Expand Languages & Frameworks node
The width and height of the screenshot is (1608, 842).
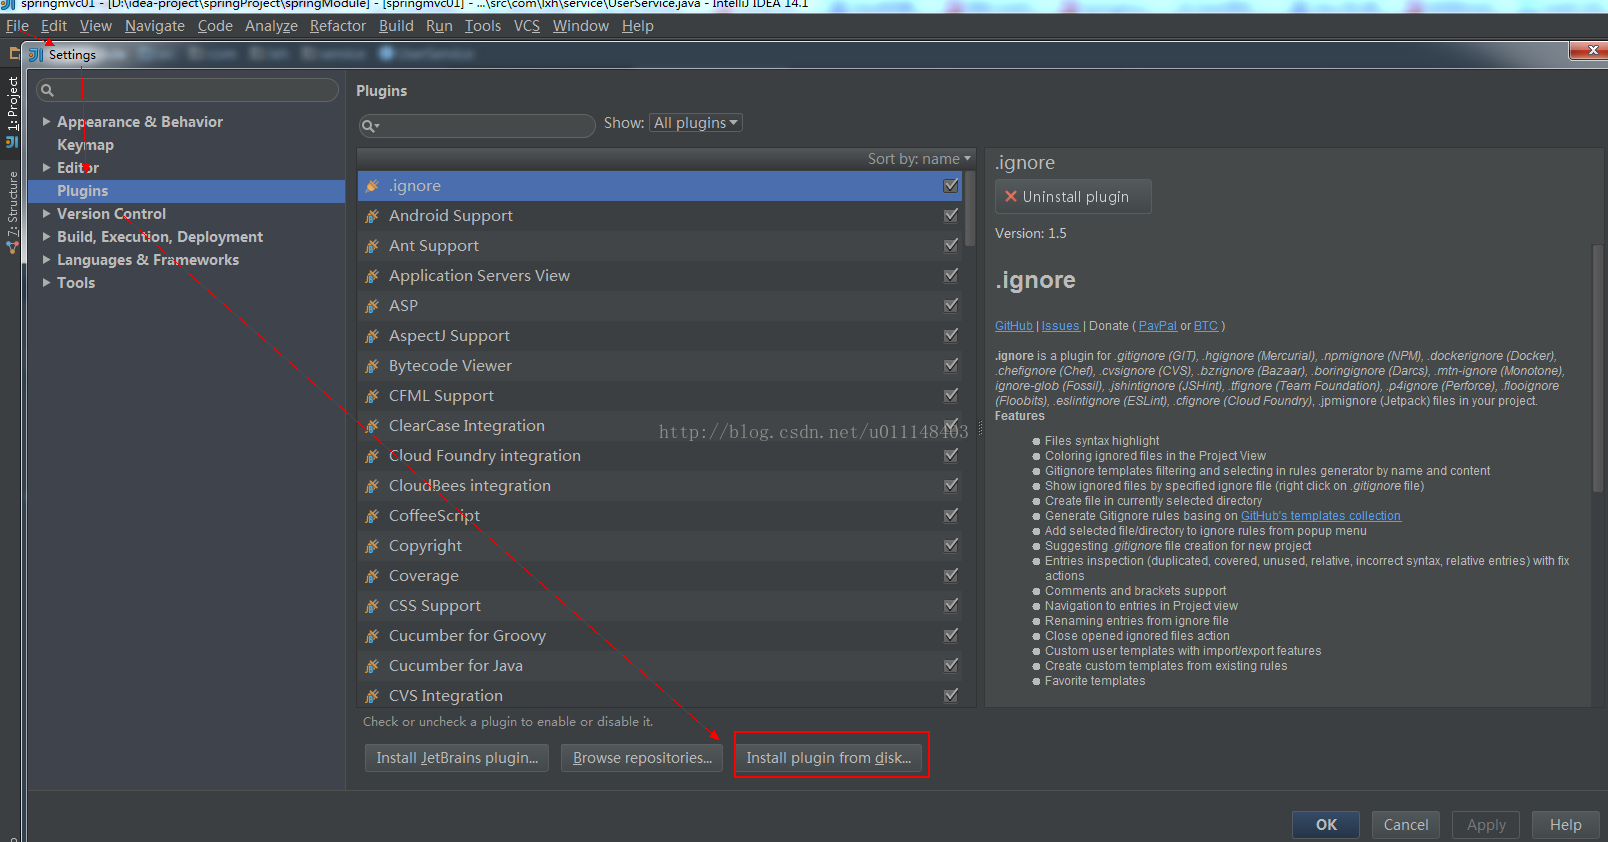coord(46,259)
